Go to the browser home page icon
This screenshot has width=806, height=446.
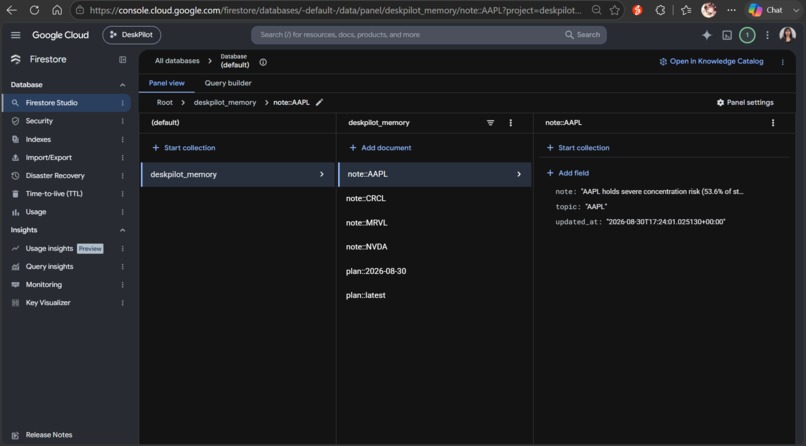[x=57, y=10]
